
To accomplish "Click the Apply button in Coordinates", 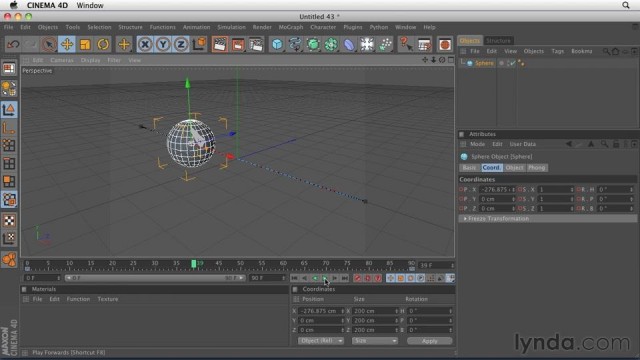I will point(429,341).
